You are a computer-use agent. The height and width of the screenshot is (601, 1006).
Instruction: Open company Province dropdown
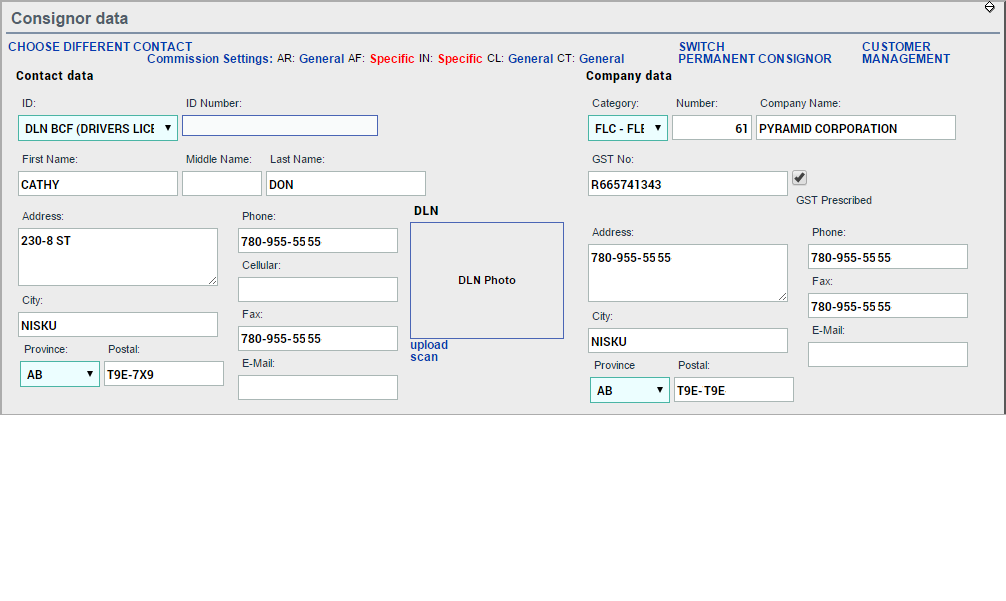pos(629,390)
